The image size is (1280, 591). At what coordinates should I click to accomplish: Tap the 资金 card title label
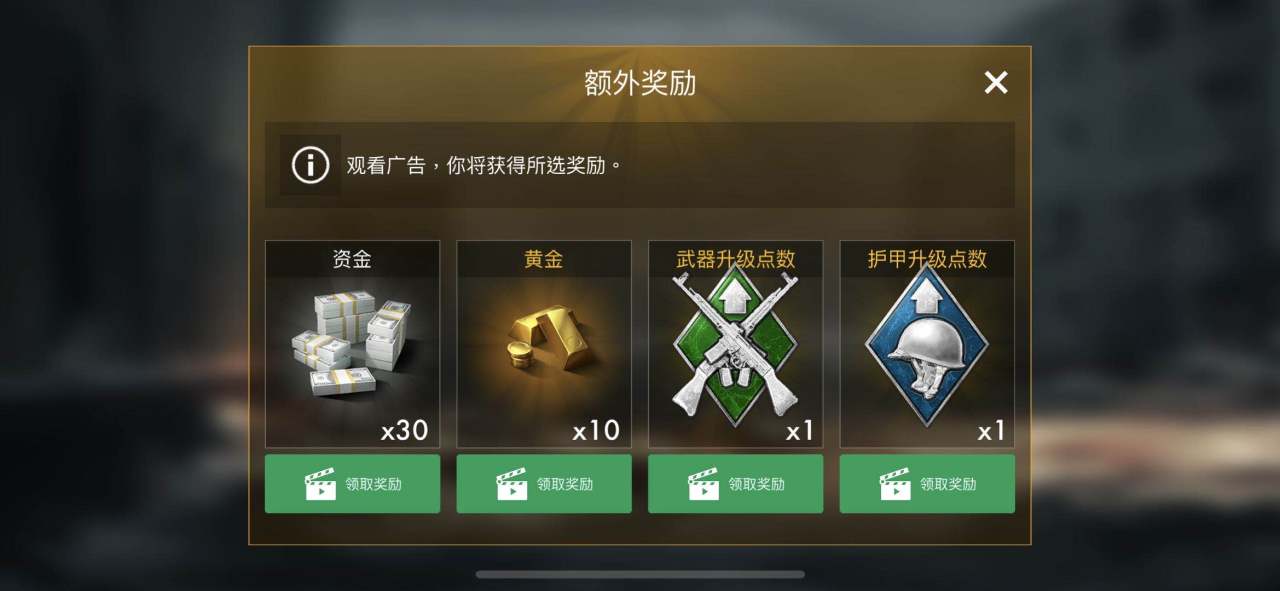click(x=352, y=259)
